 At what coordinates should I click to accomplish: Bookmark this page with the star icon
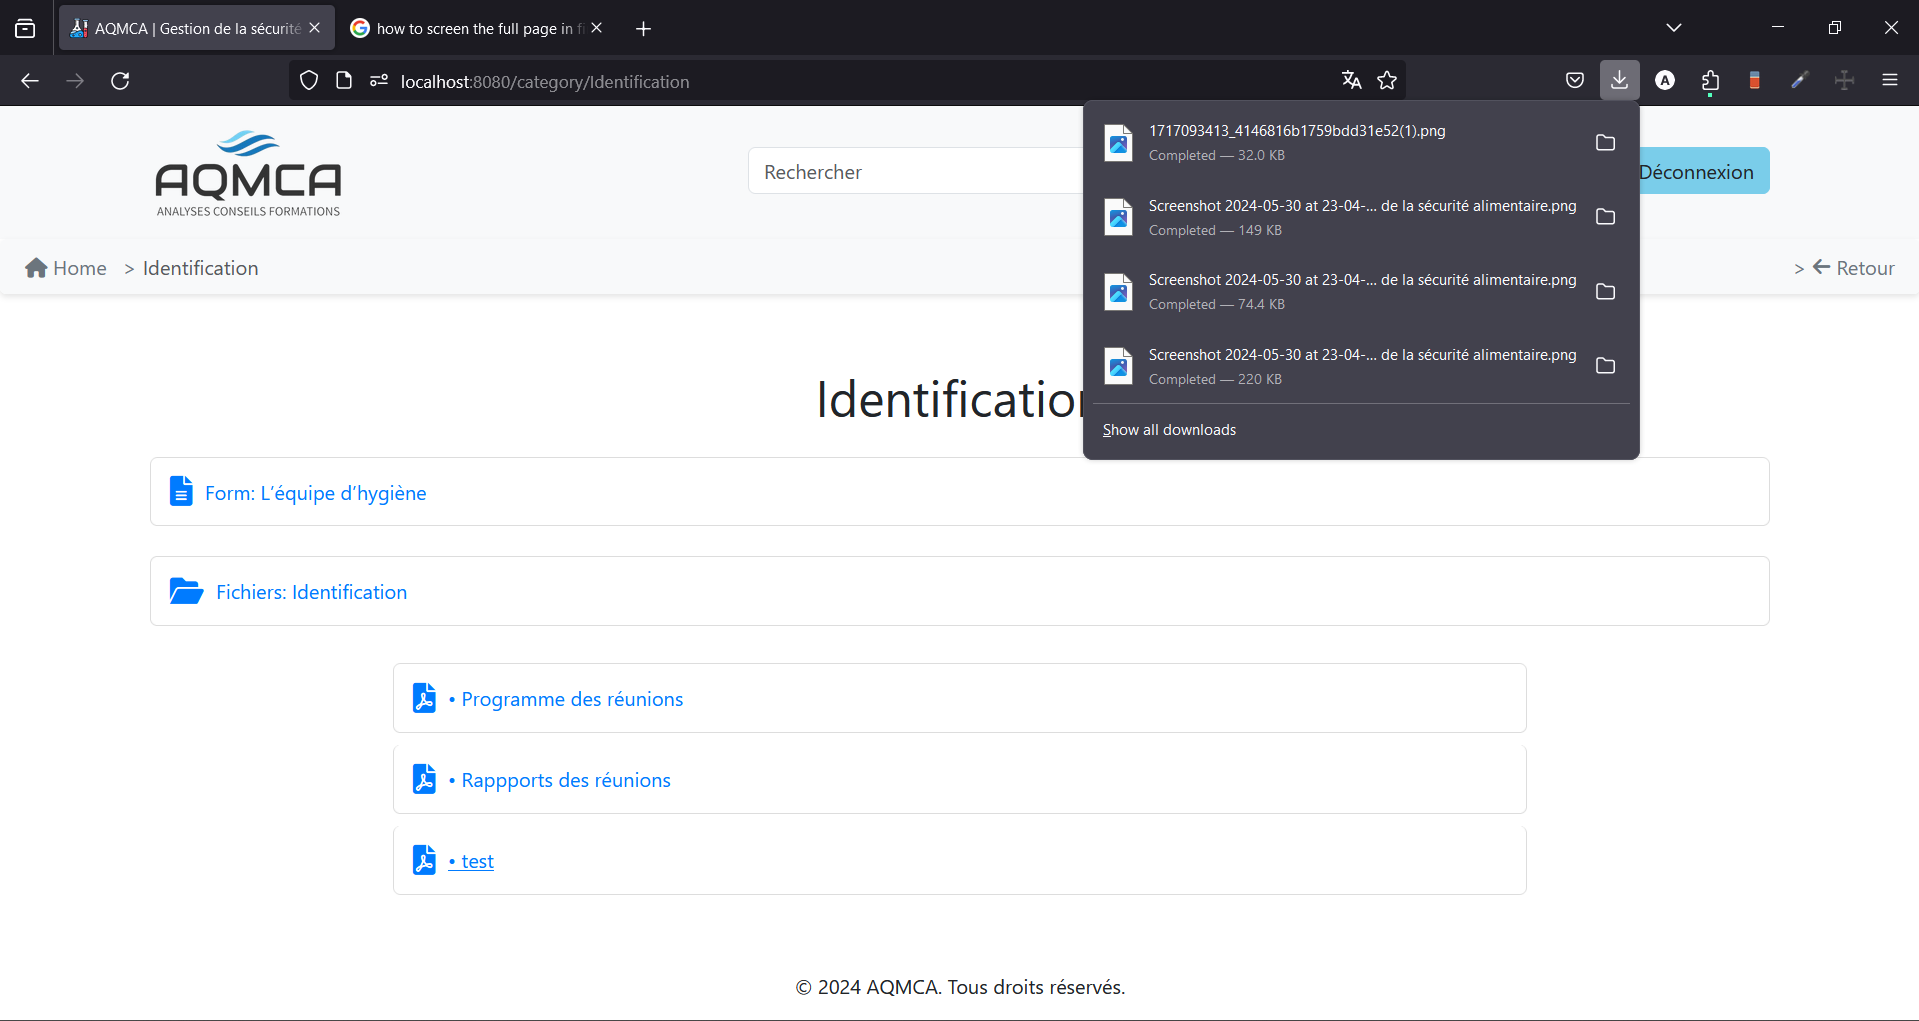pos(1387,81)
